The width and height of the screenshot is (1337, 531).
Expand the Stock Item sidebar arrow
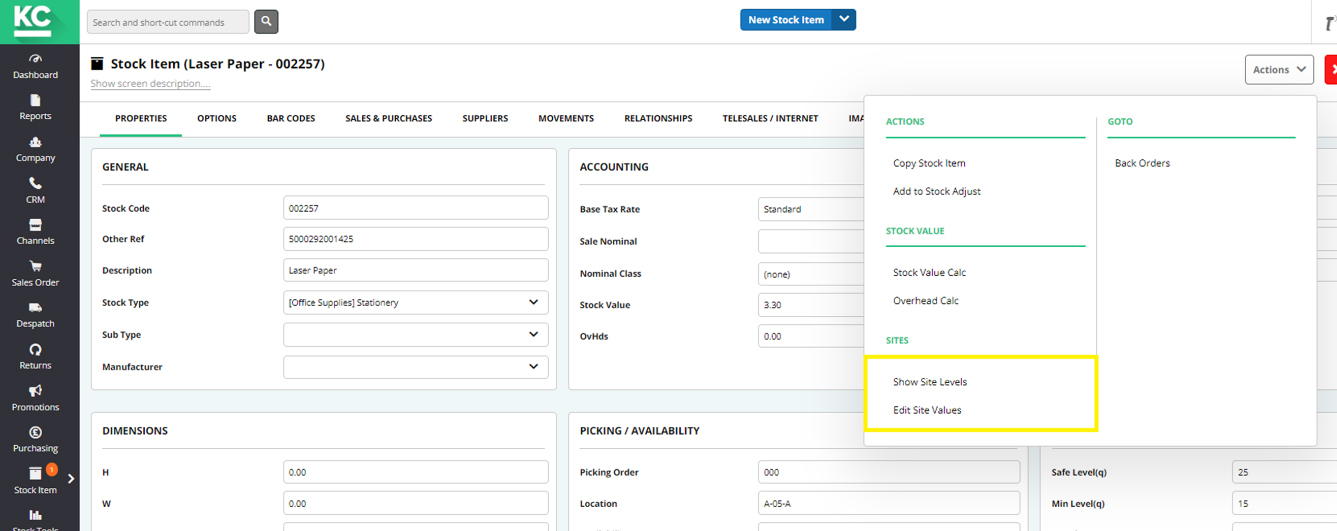click(x=71, y=479)
